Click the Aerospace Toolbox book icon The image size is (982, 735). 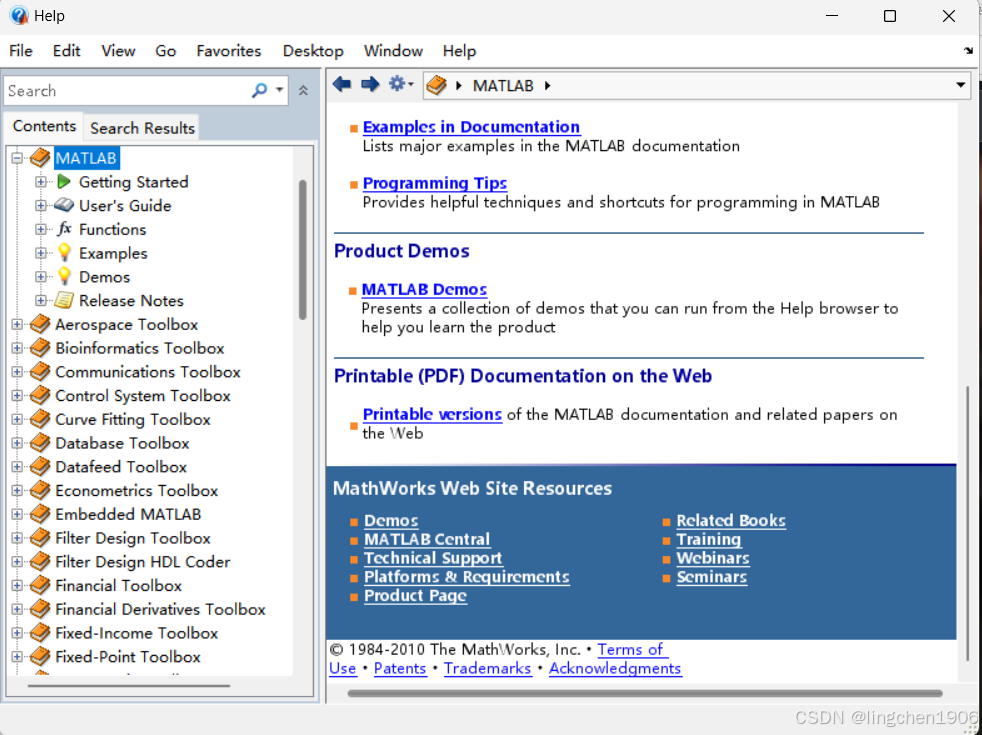[x=40, y=324]
